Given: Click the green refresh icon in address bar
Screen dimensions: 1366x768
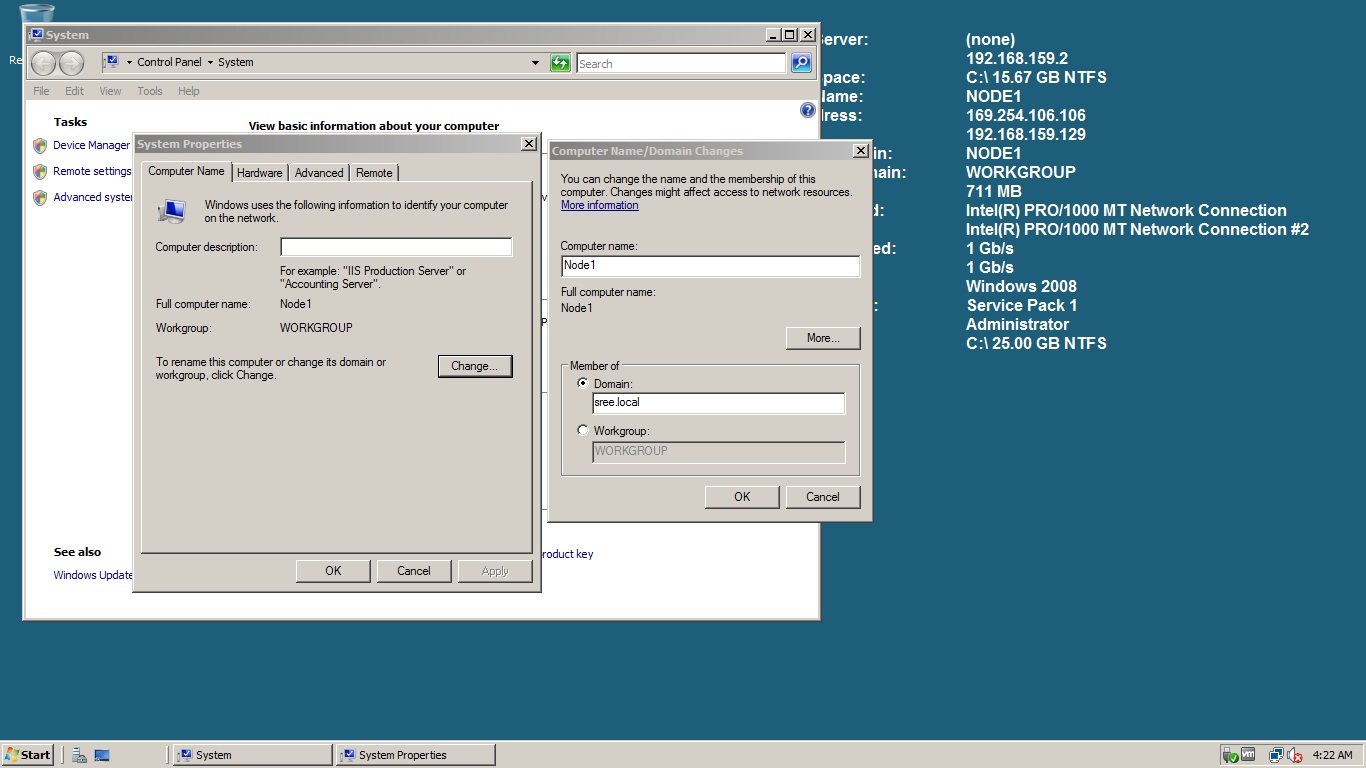Looking at the screenshot, I should (560, 63).
